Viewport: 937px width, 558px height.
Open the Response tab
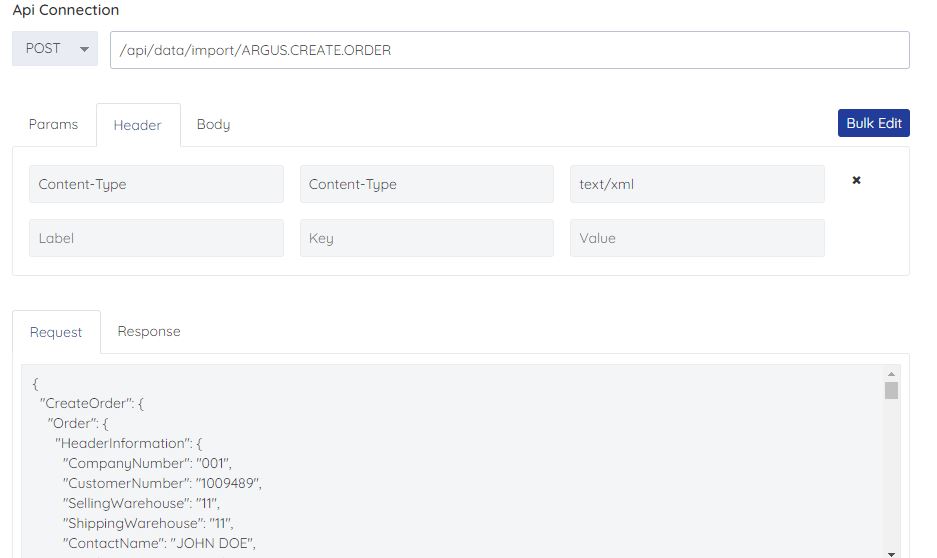(x=149, y=332)
